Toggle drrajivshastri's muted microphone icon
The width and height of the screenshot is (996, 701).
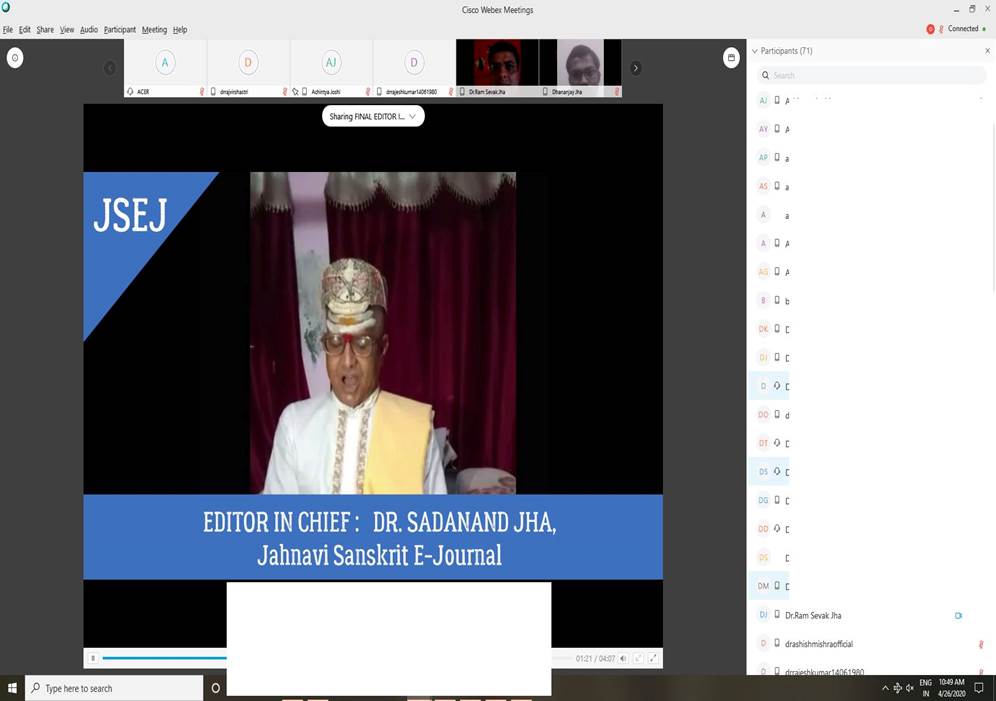tap(285, 91)
